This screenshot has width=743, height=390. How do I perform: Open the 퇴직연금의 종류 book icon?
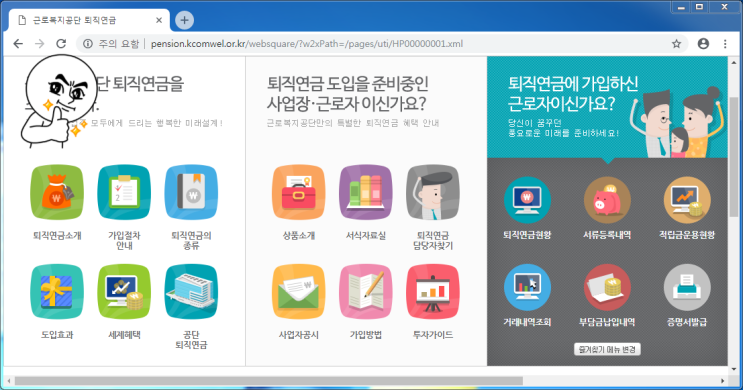pos(191,192)
